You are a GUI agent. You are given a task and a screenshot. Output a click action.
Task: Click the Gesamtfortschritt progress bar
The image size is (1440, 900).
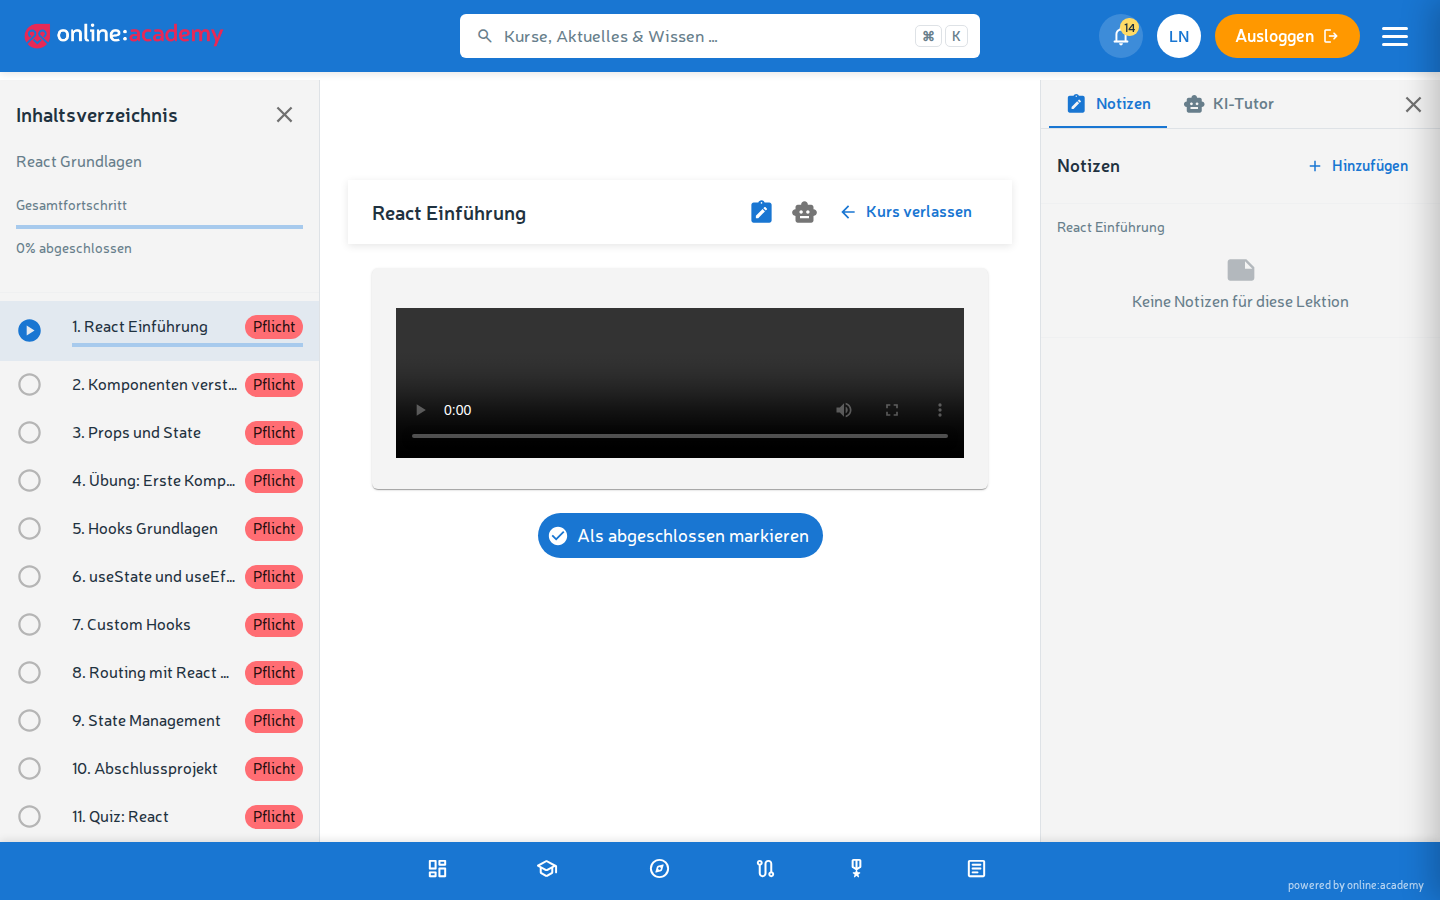159,227
